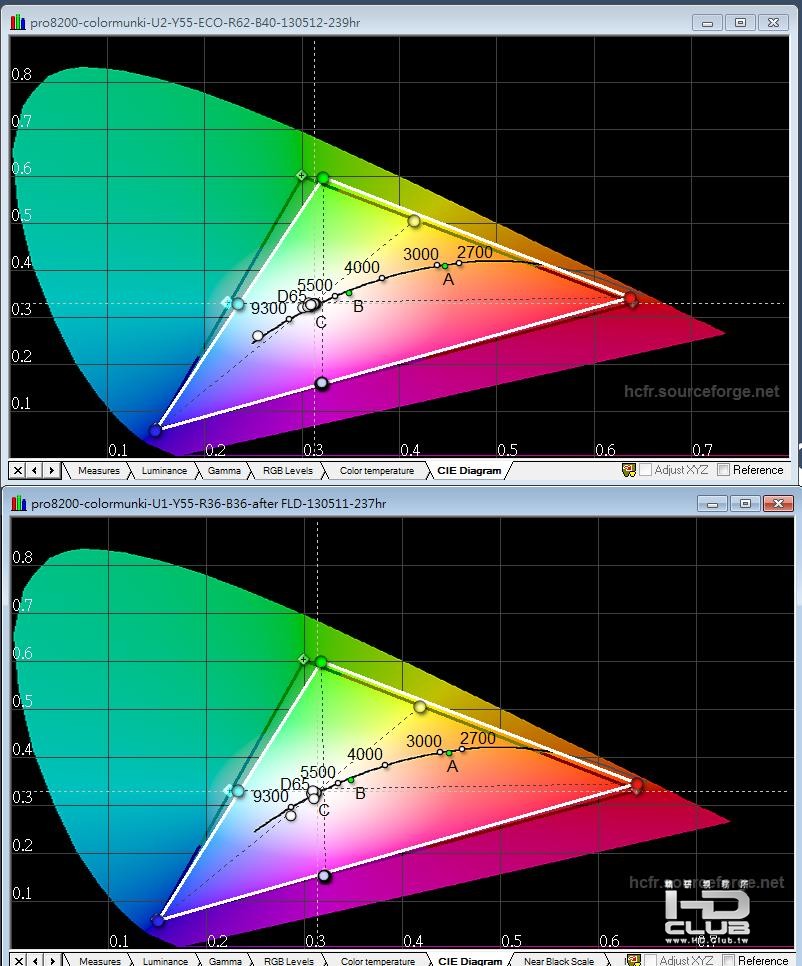Switch to the Gamma tab in top window
Screen dimensions: 802x966
coord(224,471)
